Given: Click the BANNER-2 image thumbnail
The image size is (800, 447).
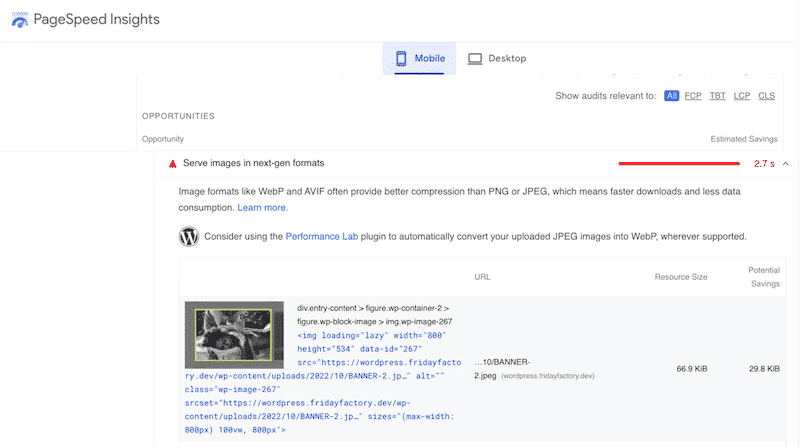Looking at the screenshot, I should 228,334.
